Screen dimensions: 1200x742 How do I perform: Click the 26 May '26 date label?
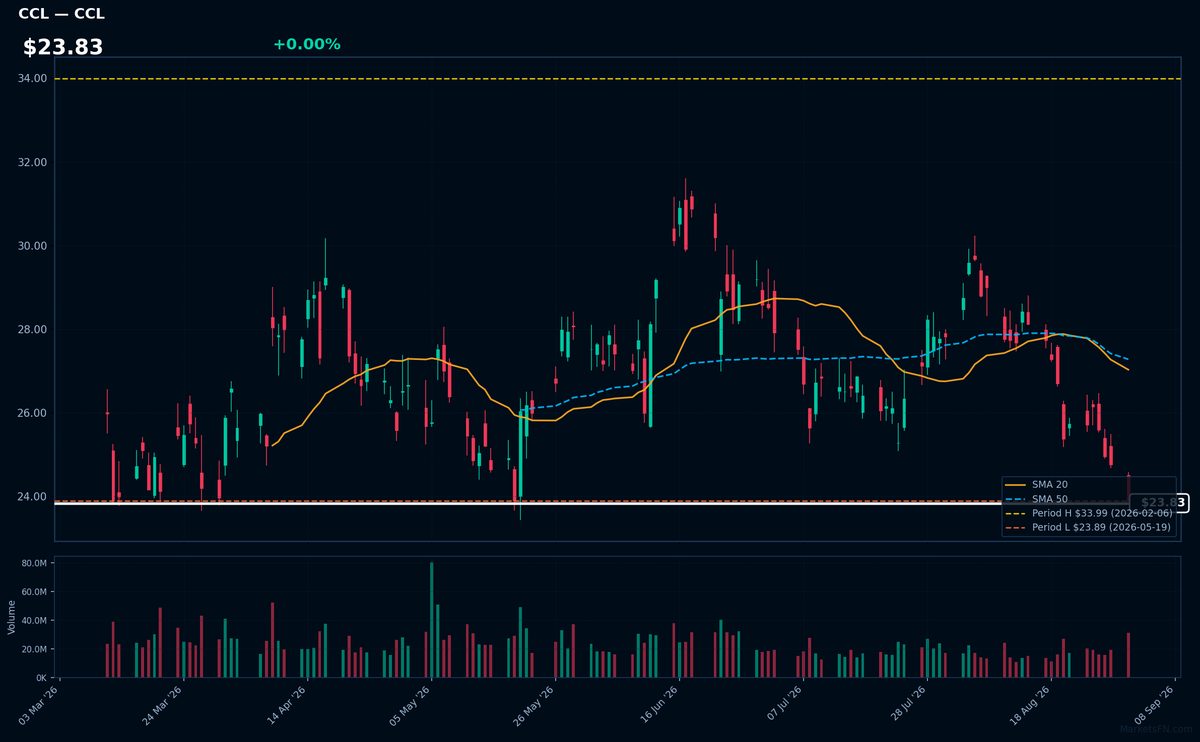(535, 705)
